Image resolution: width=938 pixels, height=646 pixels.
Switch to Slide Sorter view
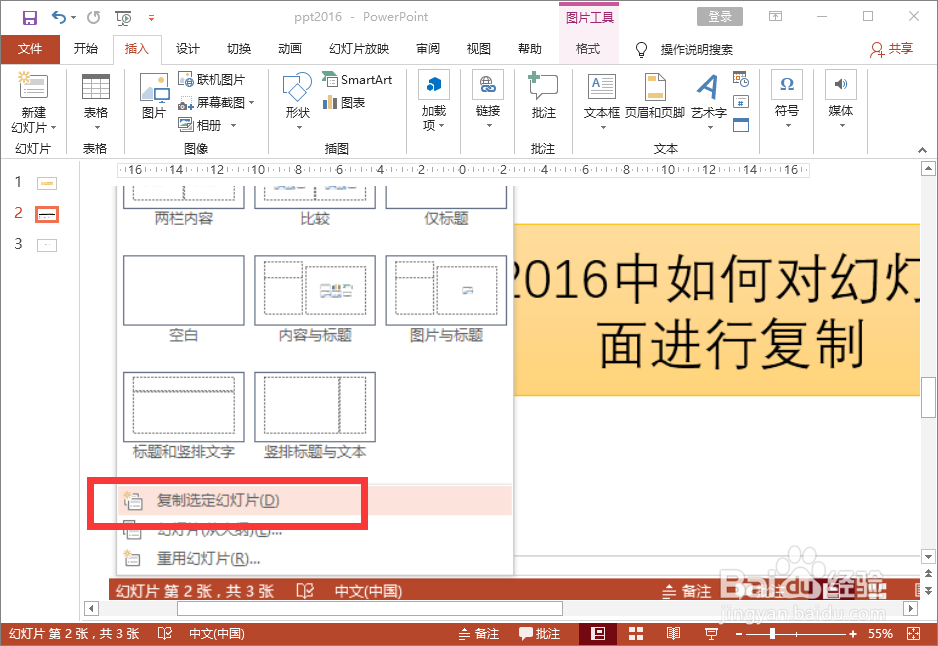636,633
